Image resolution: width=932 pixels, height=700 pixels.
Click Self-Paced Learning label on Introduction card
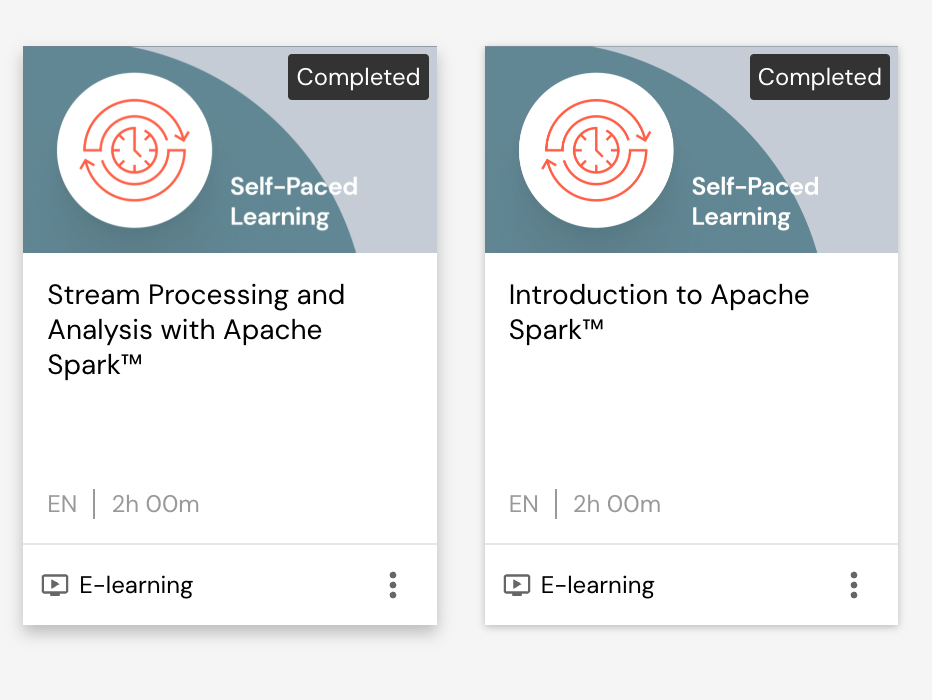(755, 201)
